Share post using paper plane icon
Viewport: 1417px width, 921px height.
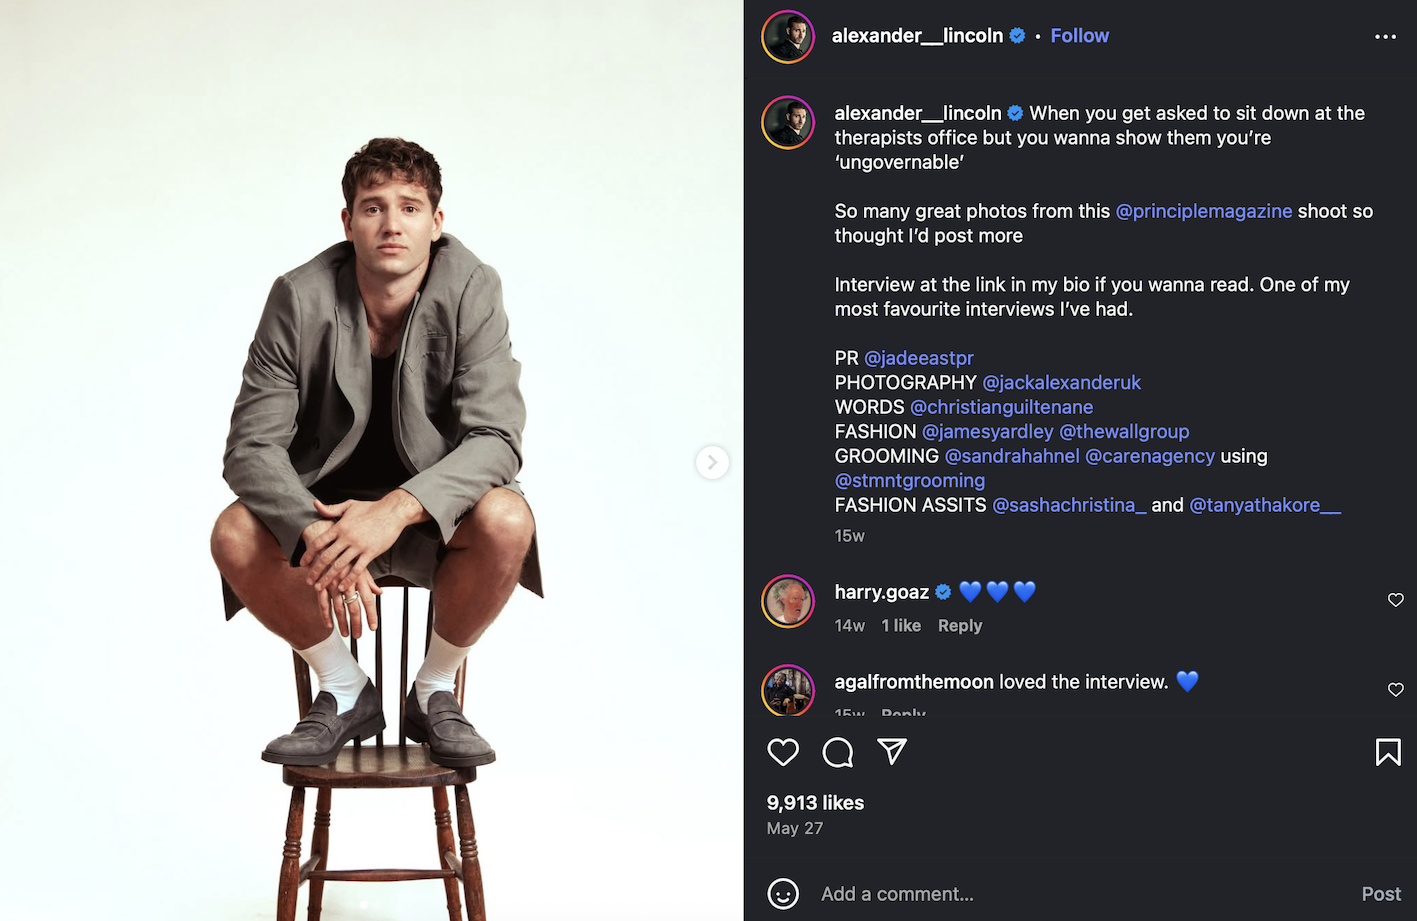892,752
